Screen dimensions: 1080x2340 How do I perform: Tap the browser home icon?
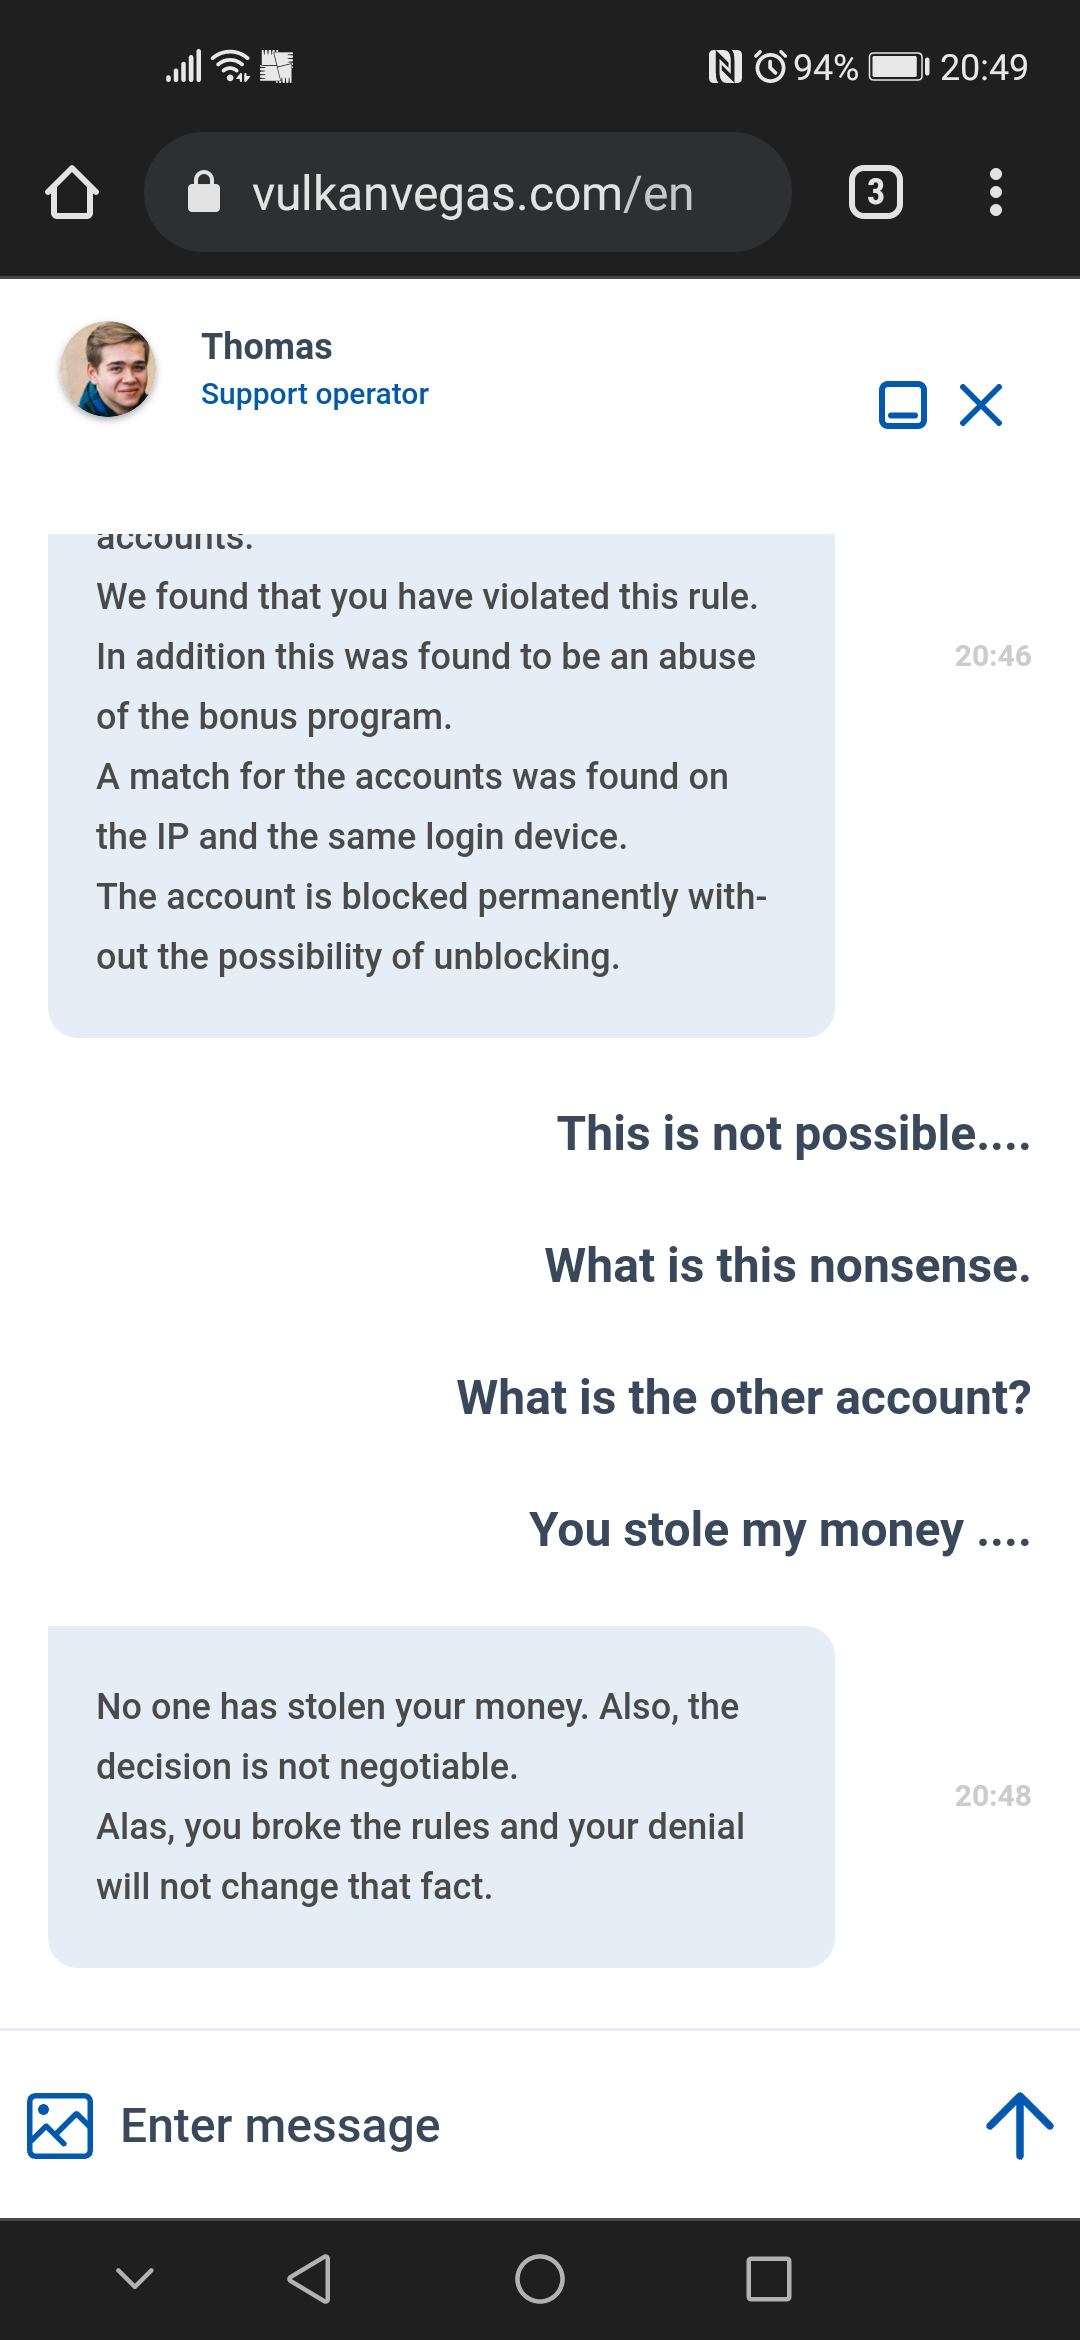click(x=72, y=192)
